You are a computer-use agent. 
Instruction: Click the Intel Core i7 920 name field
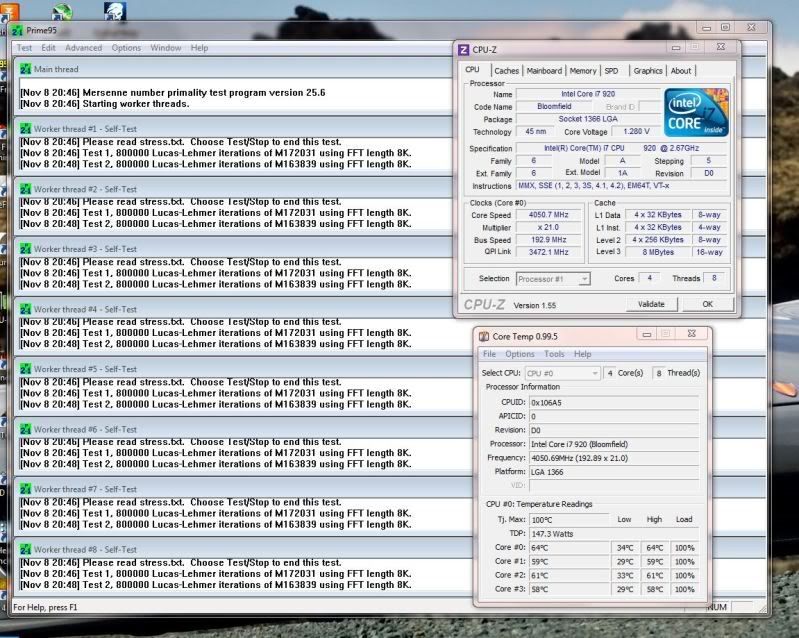(588, 94)
